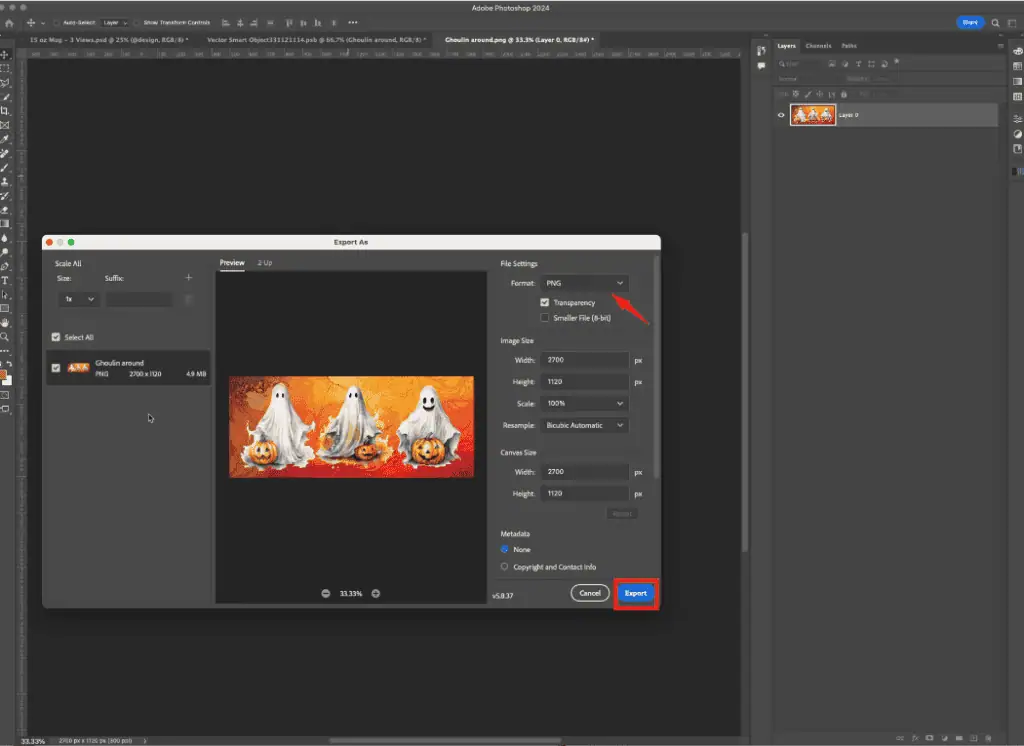The image size is (1024, 746).
Task: Open the Resample dropdown showing Bicubic Automatic
Action: click(585, 425)
